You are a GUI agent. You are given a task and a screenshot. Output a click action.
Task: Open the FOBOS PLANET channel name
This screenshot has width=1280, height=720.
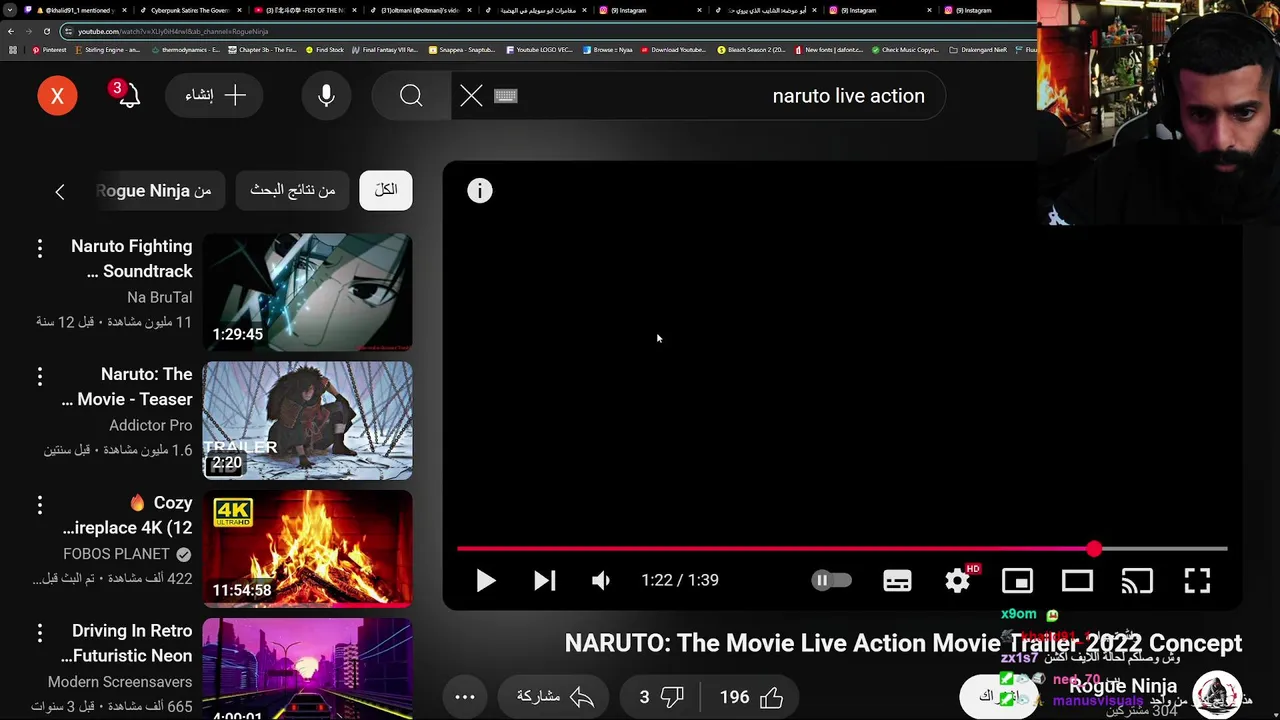(116, 553)
